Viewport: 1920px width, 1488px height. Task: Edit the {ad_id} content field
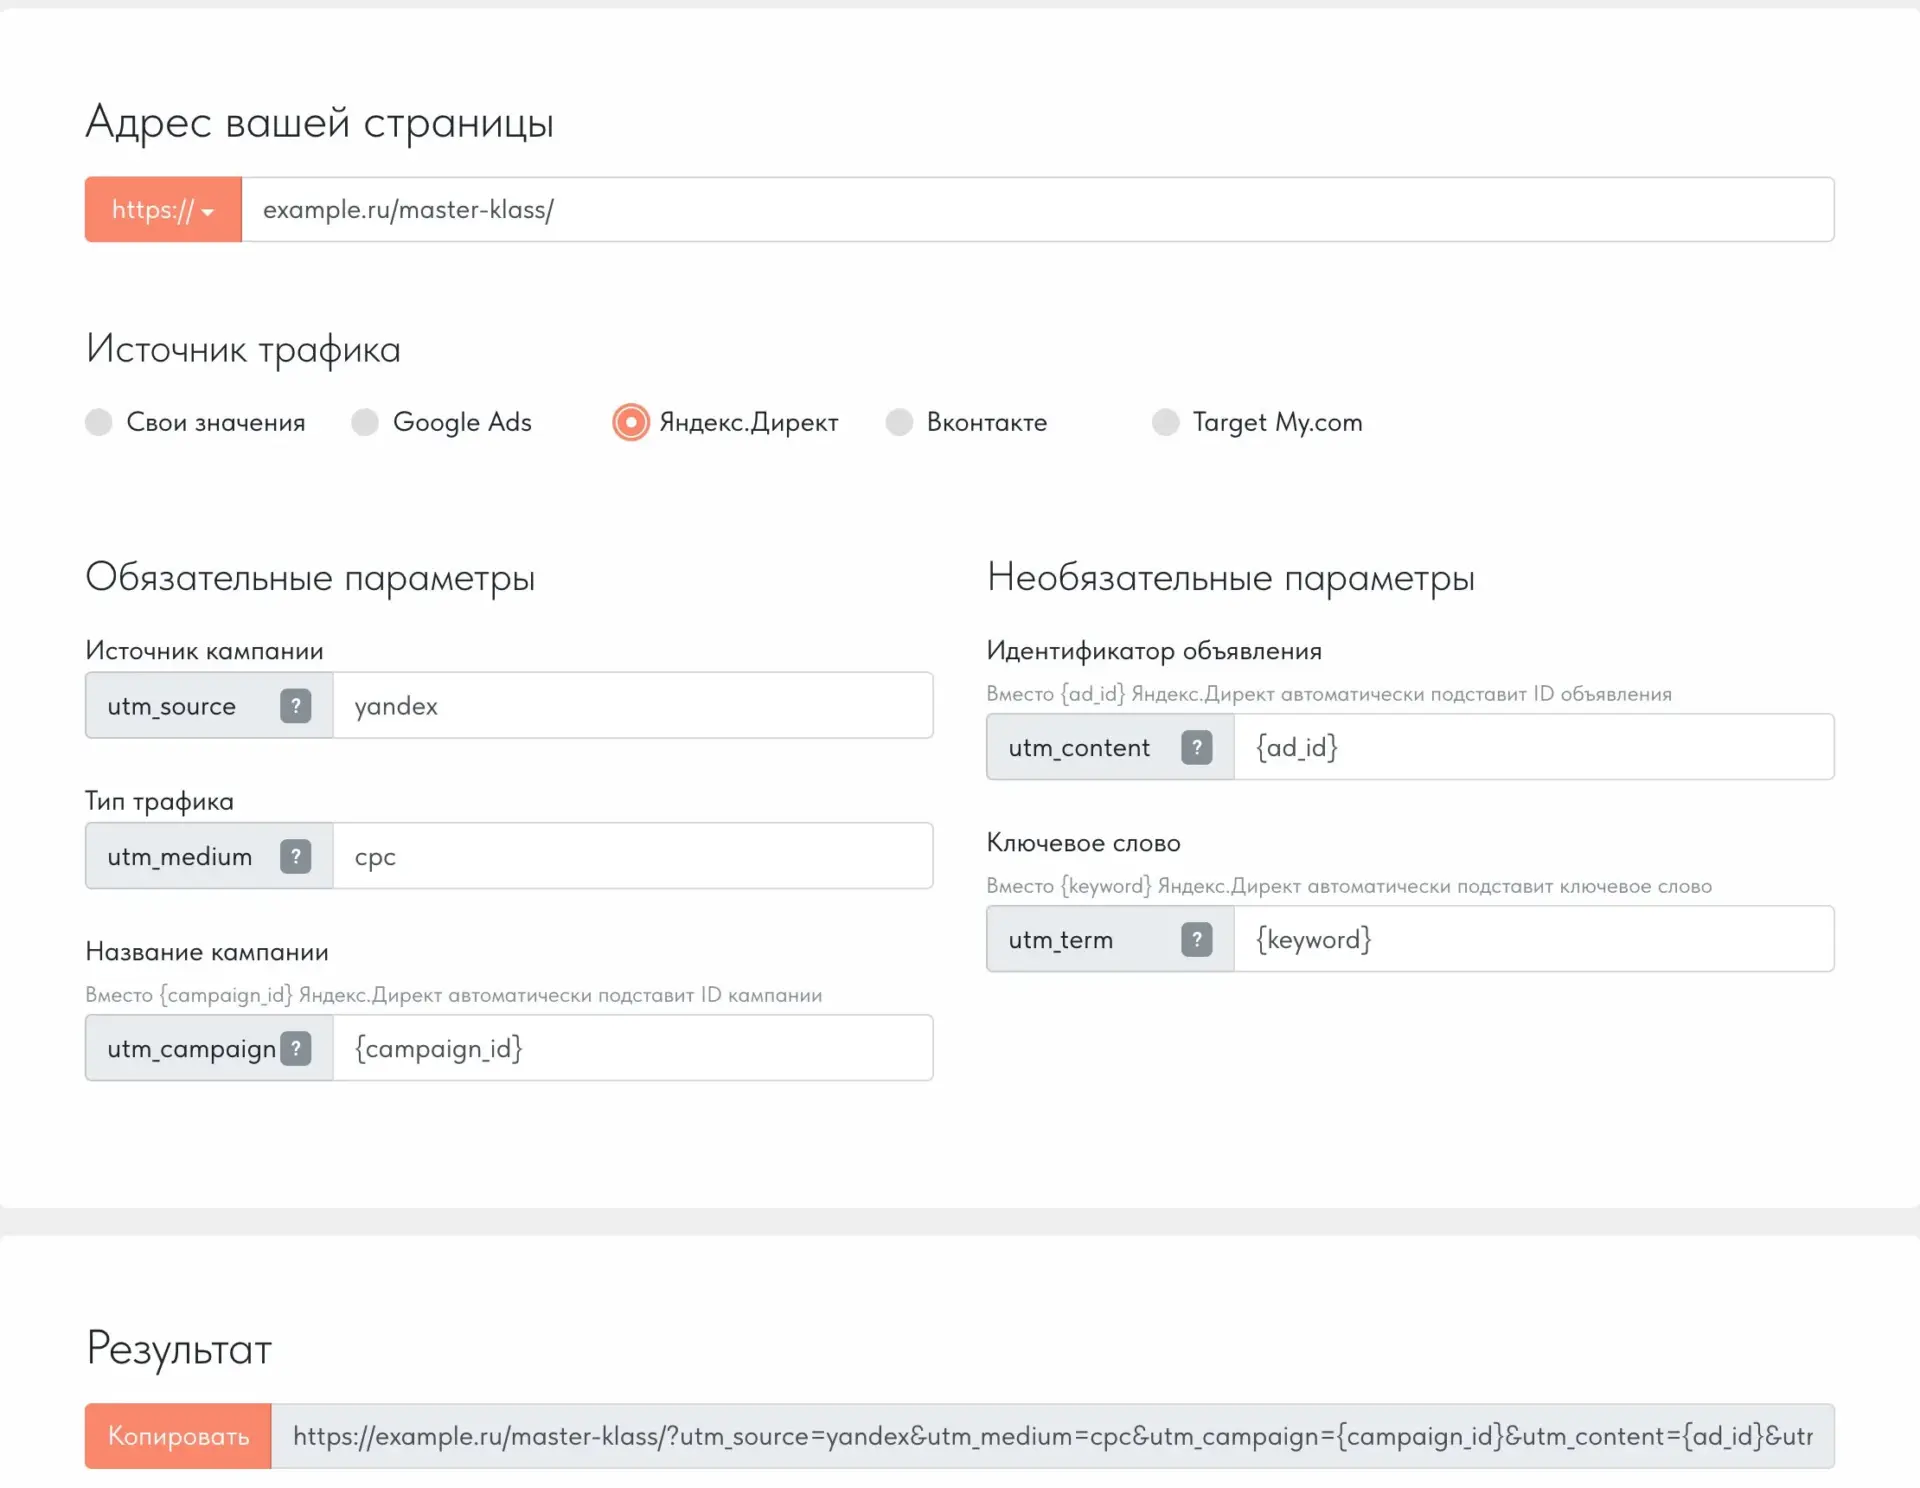(x=1534, y=748)
